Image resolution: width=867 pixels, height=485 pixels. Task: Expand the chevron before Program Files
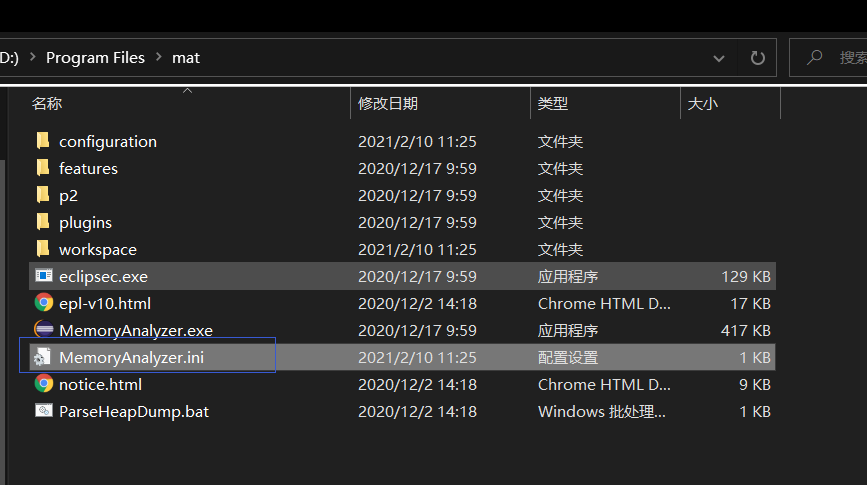(33, 57)
